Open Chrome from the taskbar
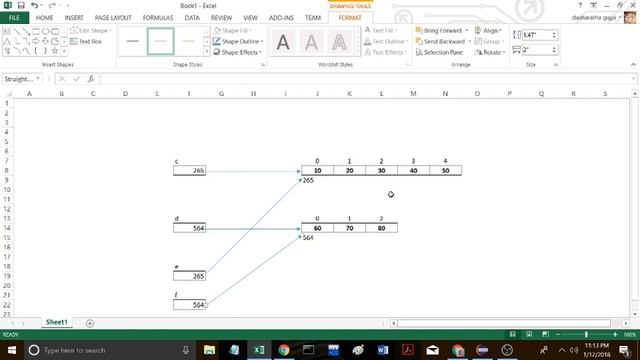Screen dimensions: 640x360 click(284, 350)
